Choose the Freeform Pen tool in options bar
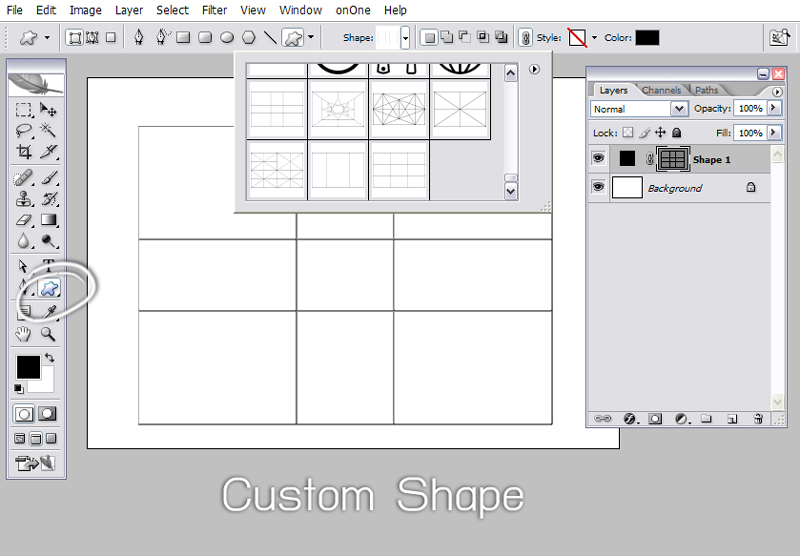This screenshot has height=556, width=800. [161, 37]
